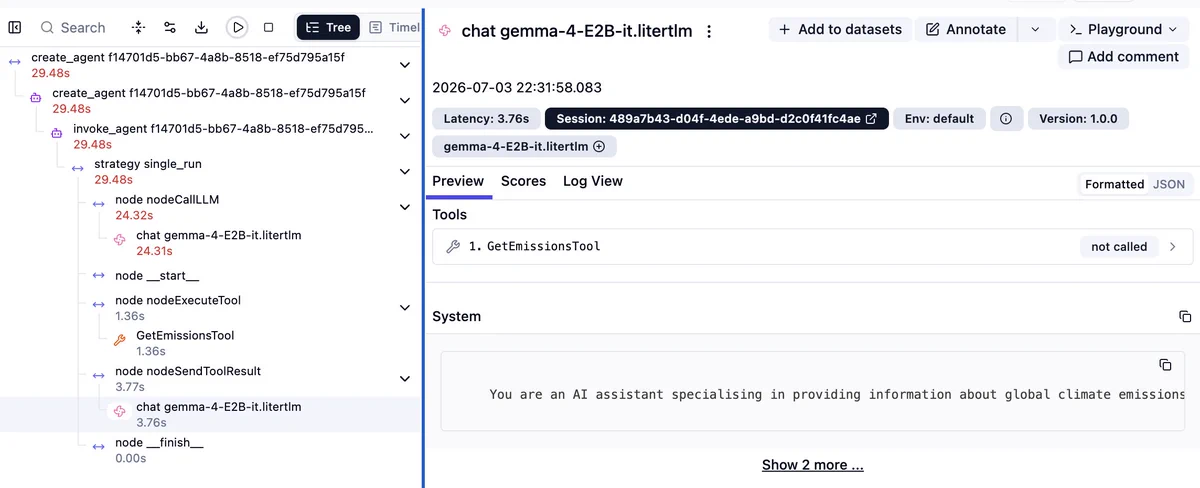The image size is (1200, 488).
Task: Switch view to Formatted format
Action: [1114, 184]
